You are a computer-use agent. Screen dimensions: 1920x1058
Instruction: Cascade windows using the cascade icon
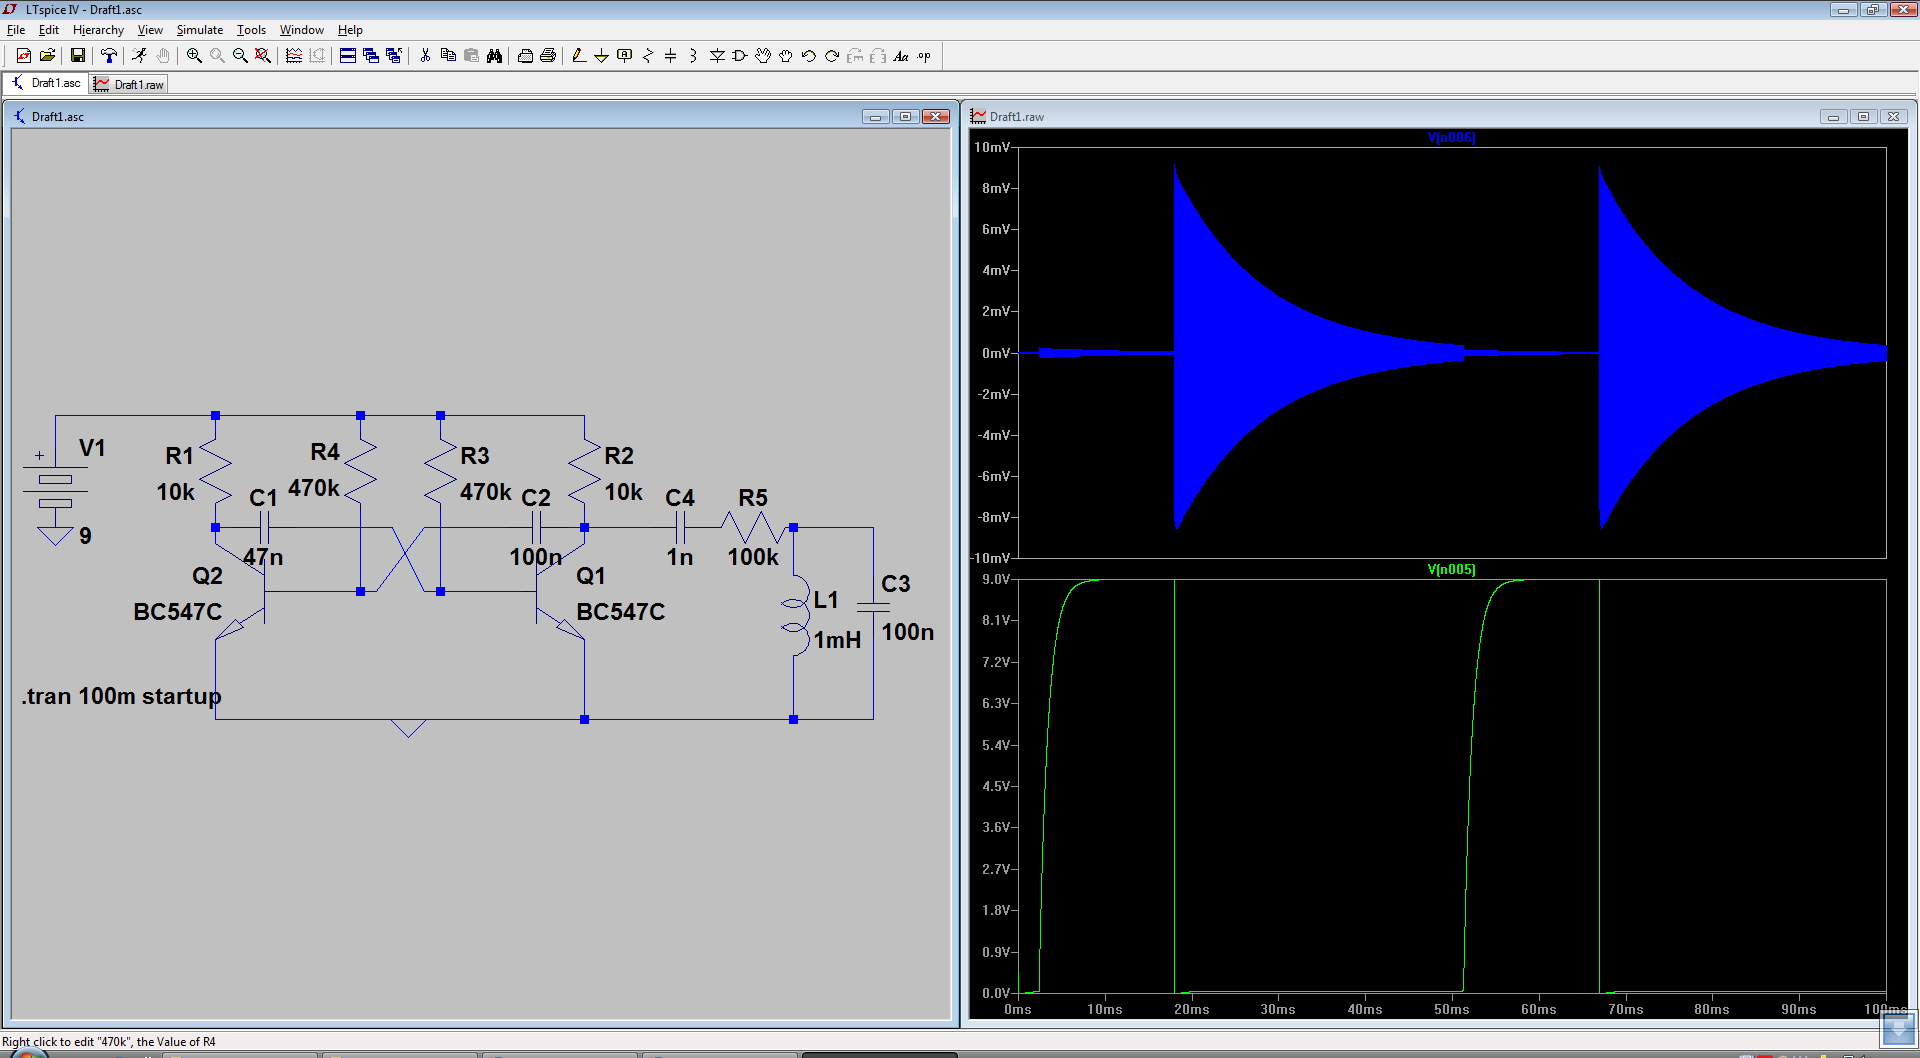pos(371,56)
